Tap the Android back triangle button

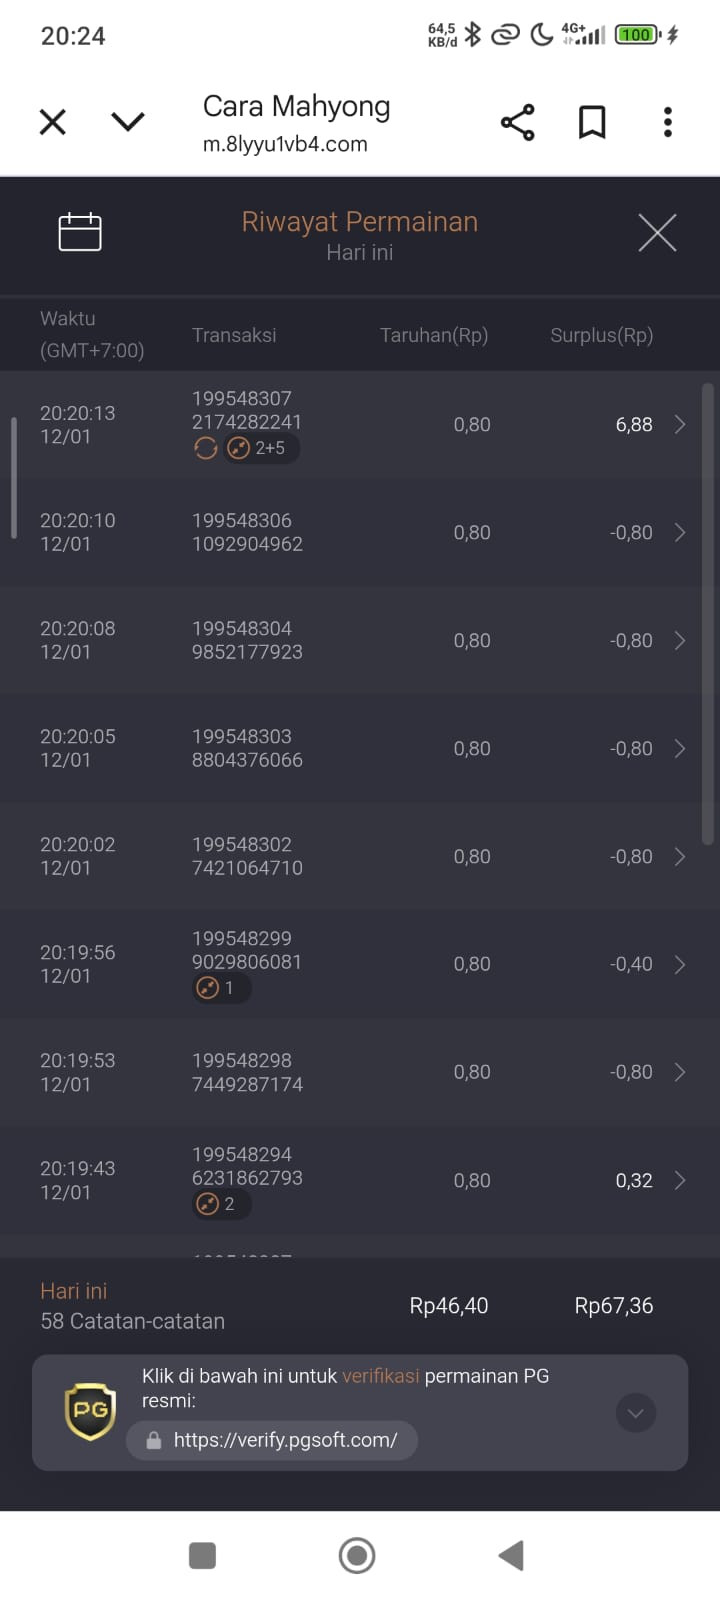511,1555
